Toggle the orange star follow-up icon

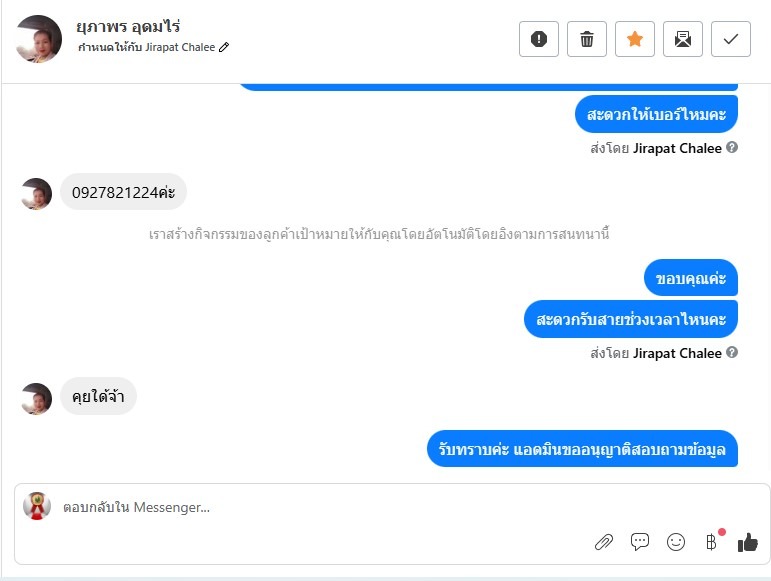(x=635, y=39)
